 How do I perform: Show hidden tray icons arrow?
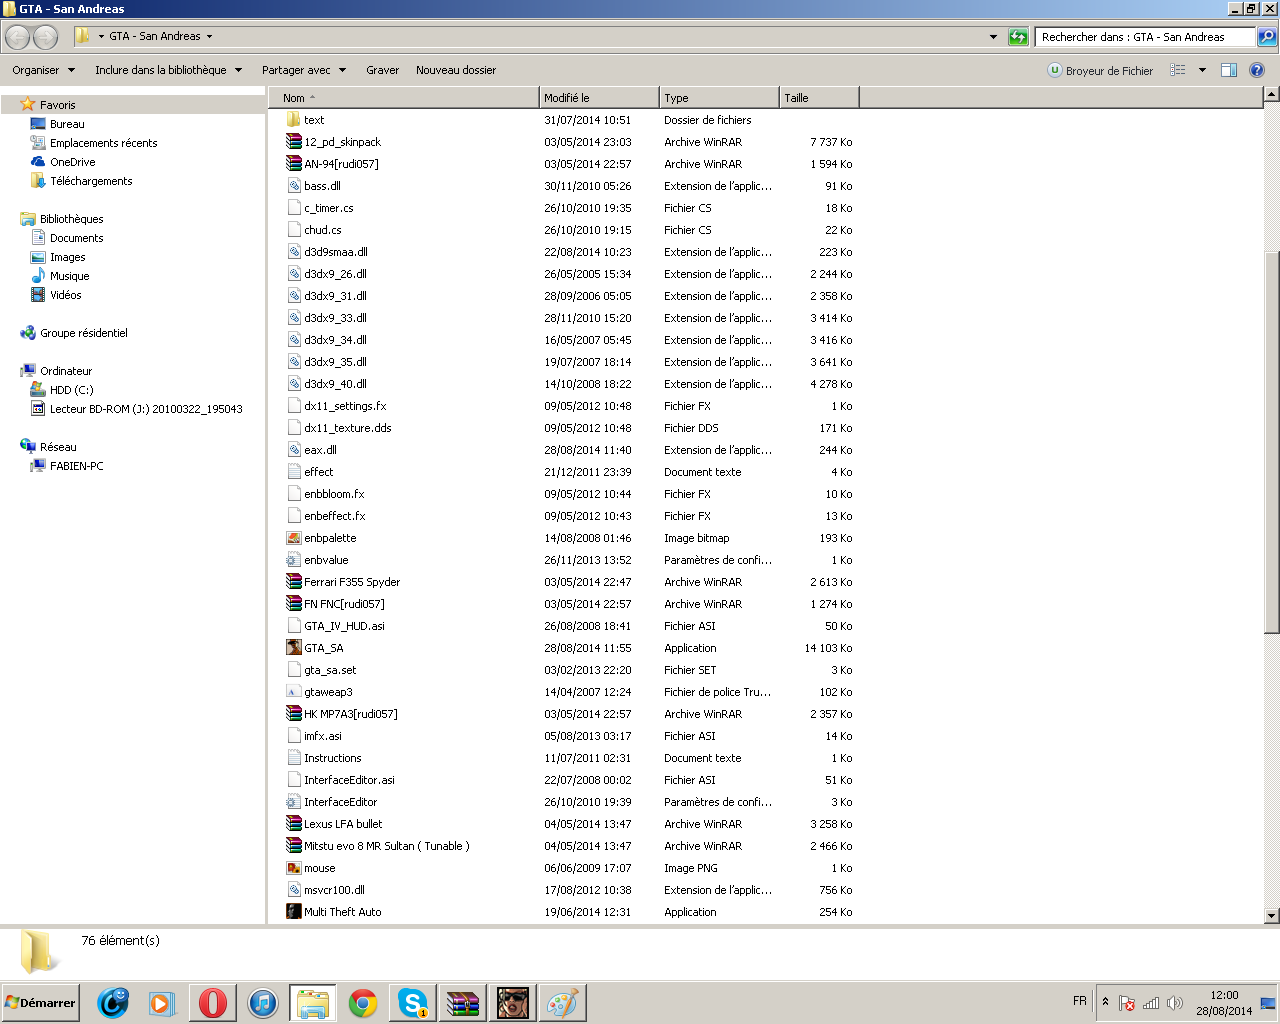[1105, 1001]
